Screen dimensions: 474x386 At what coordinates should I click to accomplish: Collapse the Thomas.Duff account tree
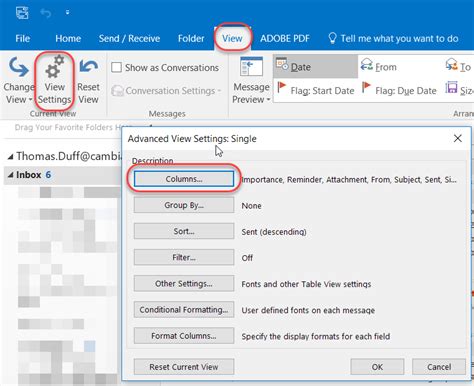tap(11, 156)
